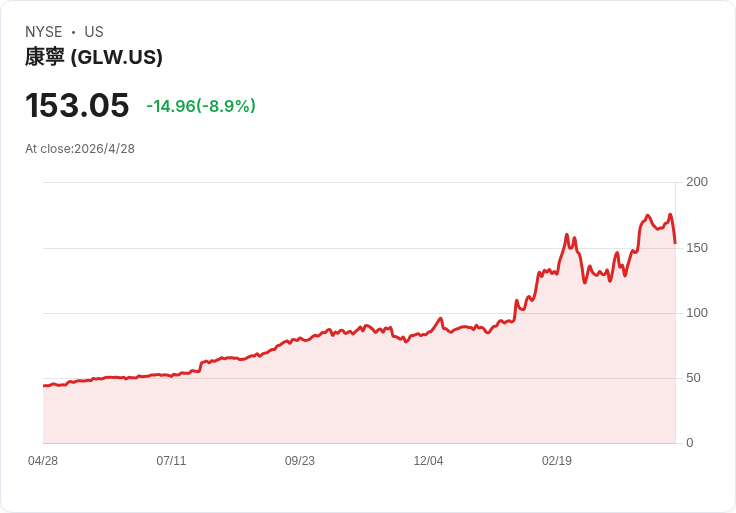736x513 pixels.
Task: Click the small price spike near 12/04
Action: [x=440, y=318]
